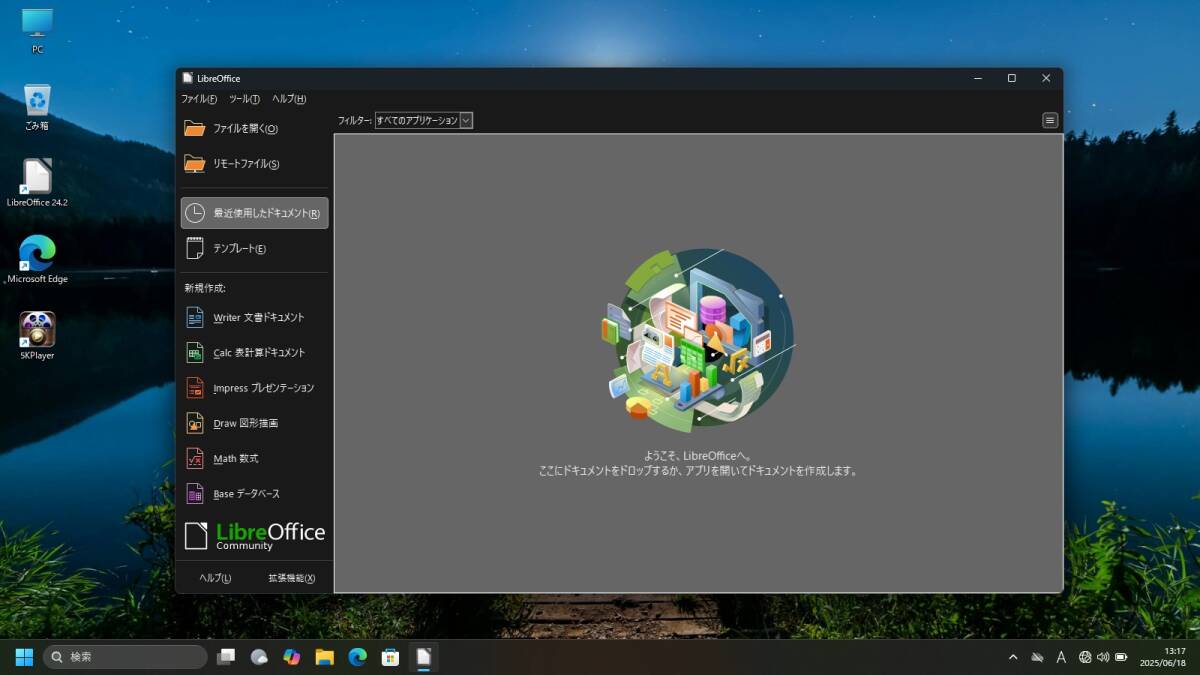Viewport: 1200px width, 675px height.
Task: Click the LibreOffice Community logo in the sidebar
Action: (x=255, y=536)
